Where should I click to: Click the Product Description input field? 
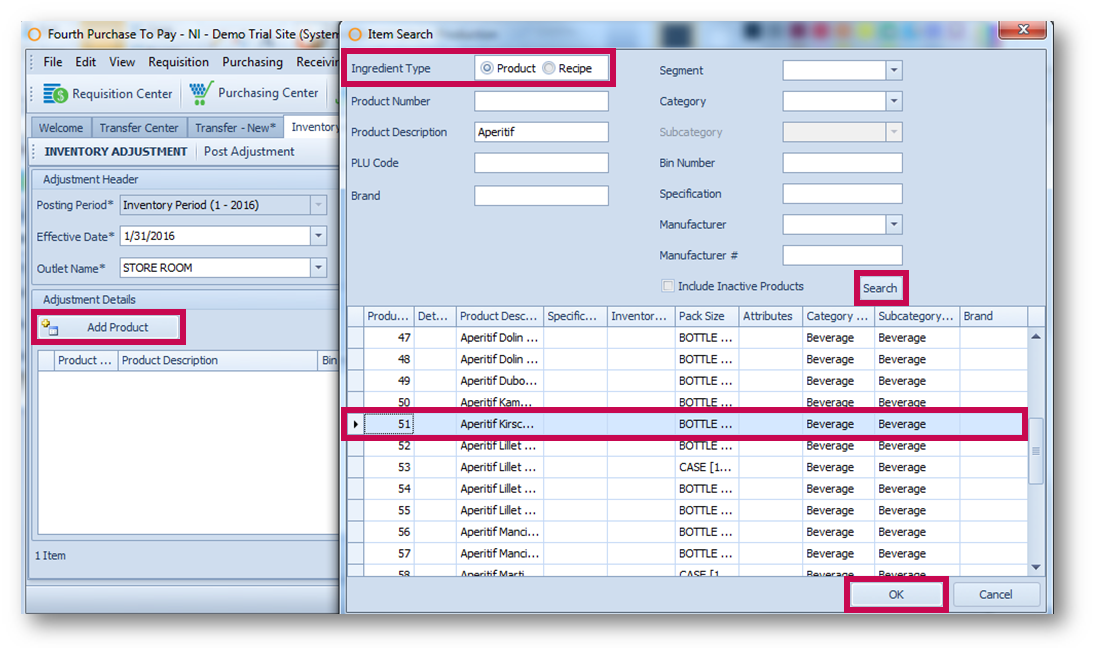pyautogui.click(x=541, y=132)
